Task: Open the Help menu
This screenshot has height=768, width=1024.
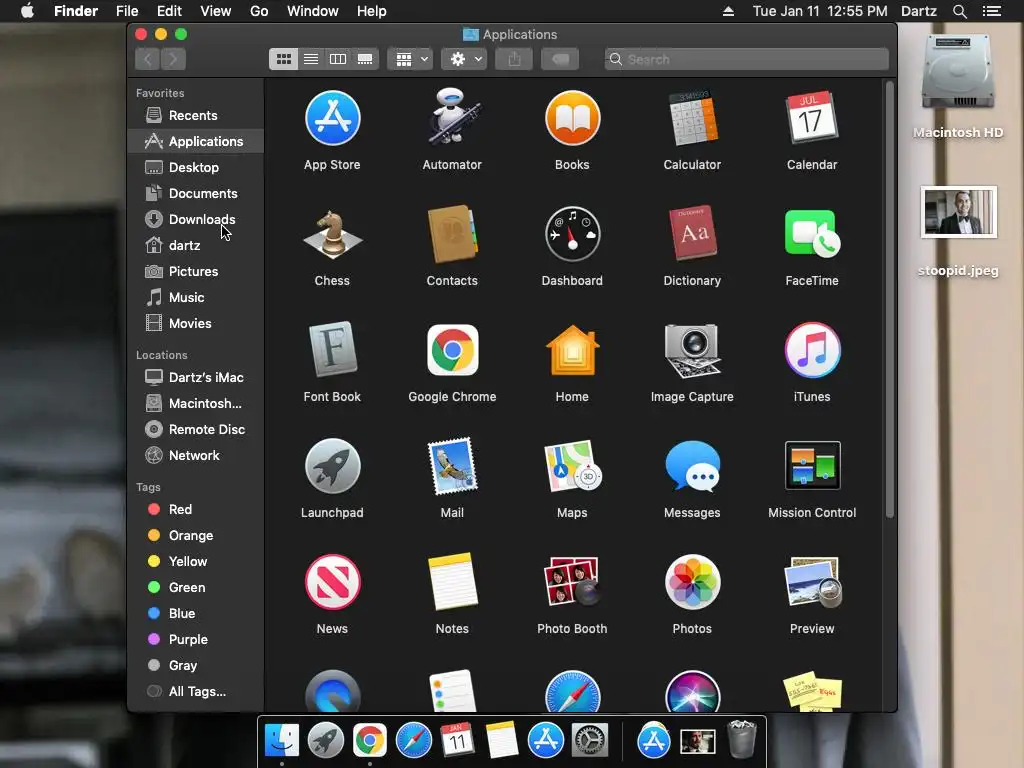Action: 372,11
